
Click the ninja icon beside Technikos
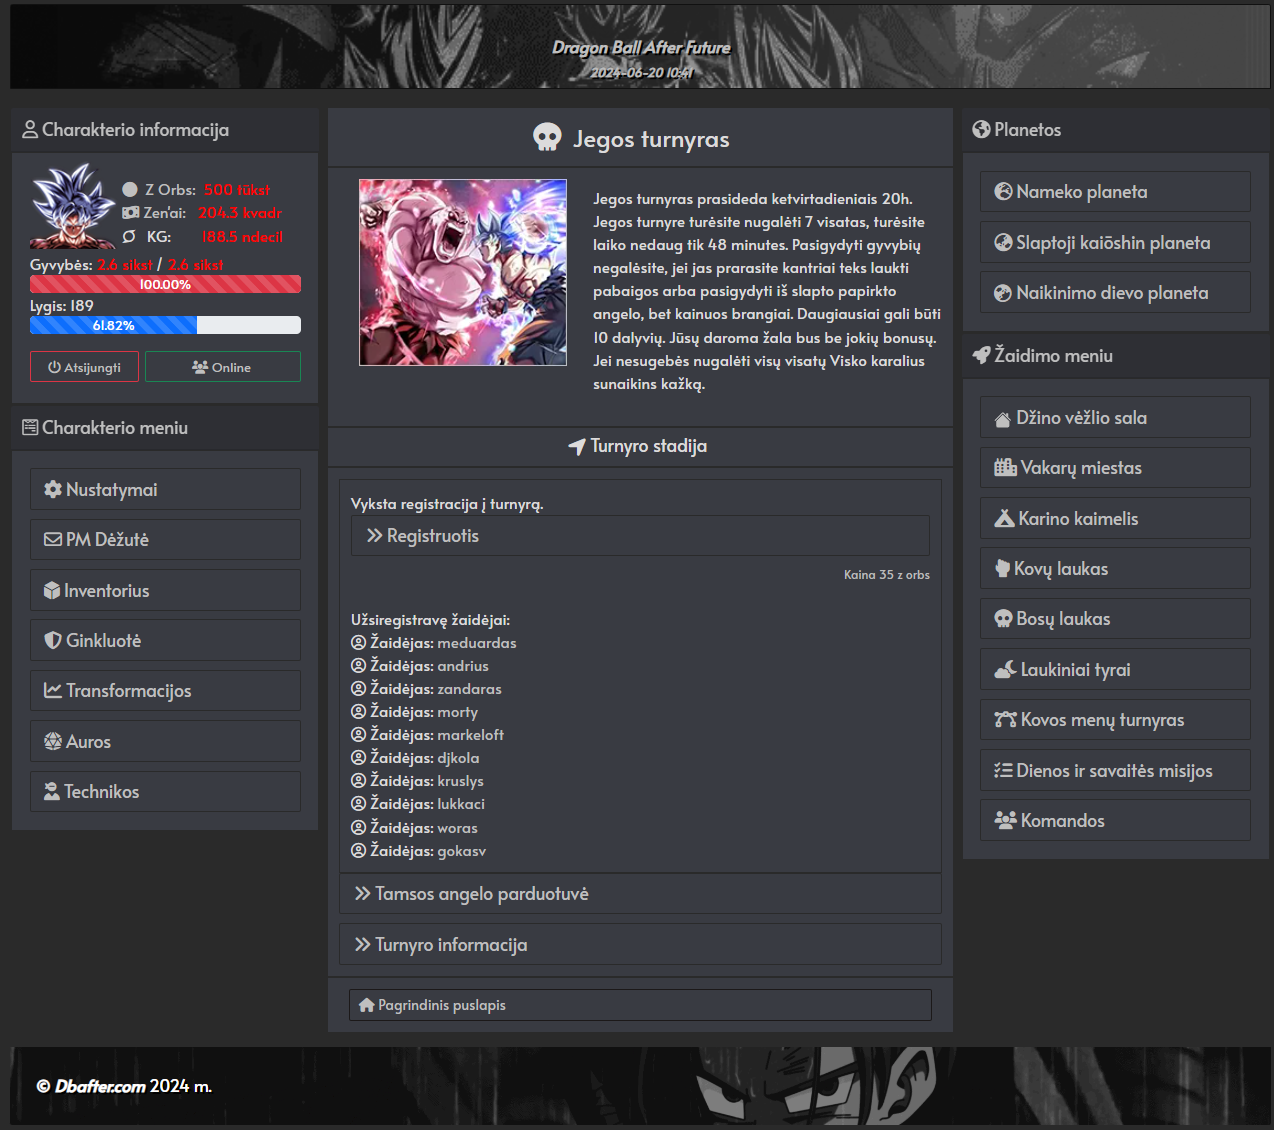pos(52,792)
